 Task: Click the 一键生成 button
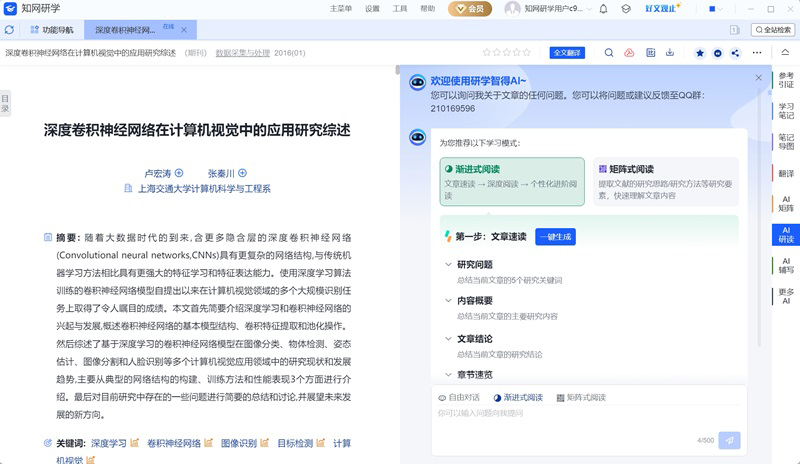tap(556, 237)
